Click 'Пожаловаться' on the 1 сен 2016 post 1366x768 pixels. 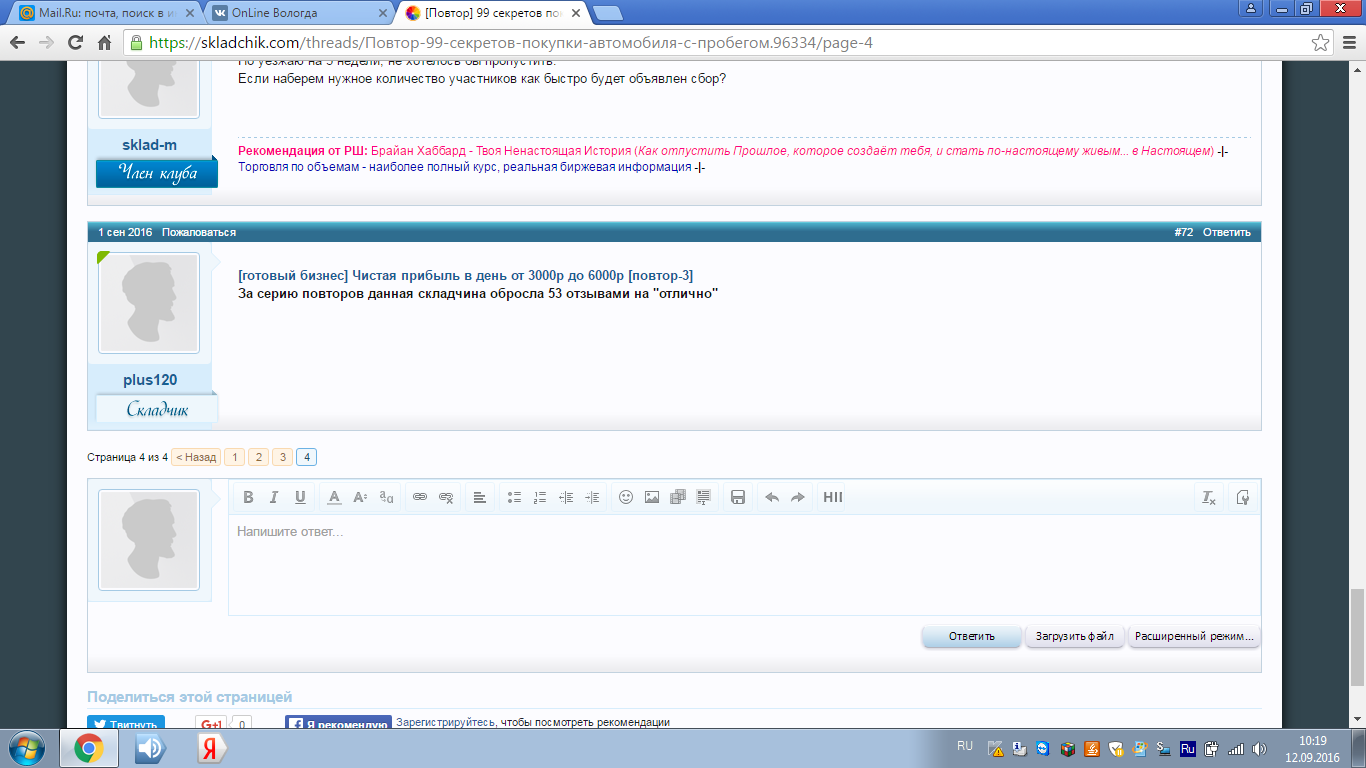click(199, 232)
